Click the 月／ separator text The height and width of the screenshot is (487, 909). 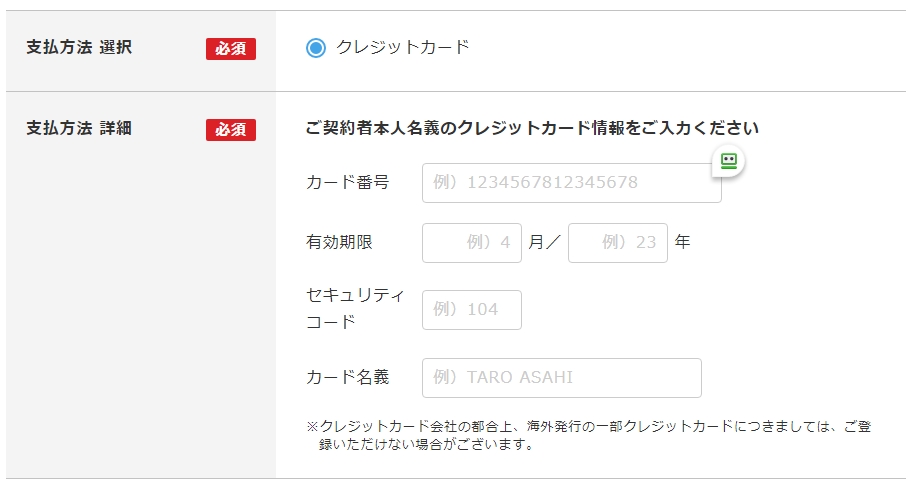545,242
